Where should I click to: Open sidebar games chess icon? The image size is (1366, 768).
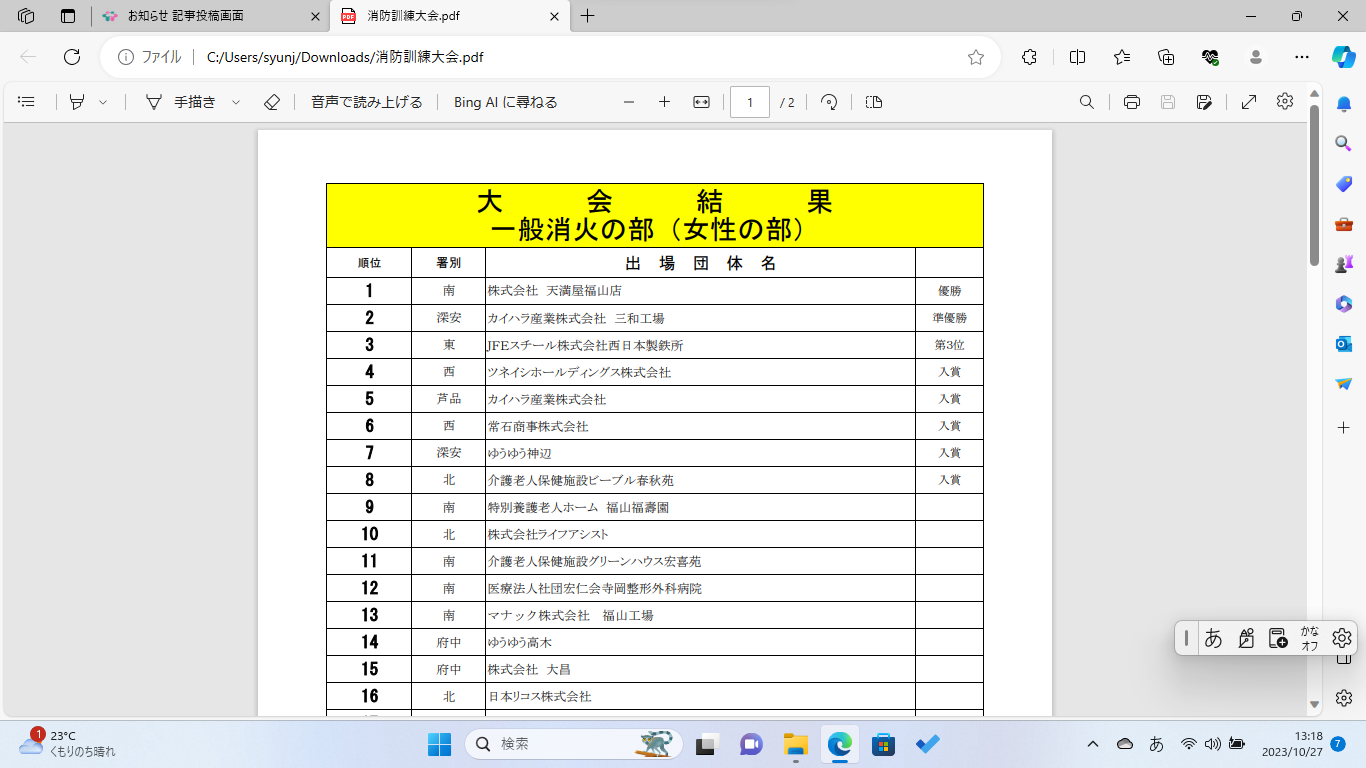click(1344, 264)
